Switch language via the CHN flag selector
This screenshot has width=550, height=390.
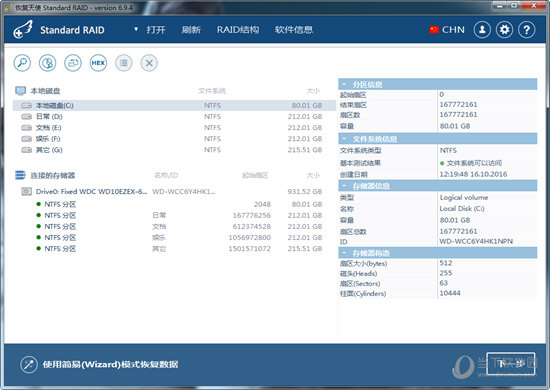(x=447, y=30)
